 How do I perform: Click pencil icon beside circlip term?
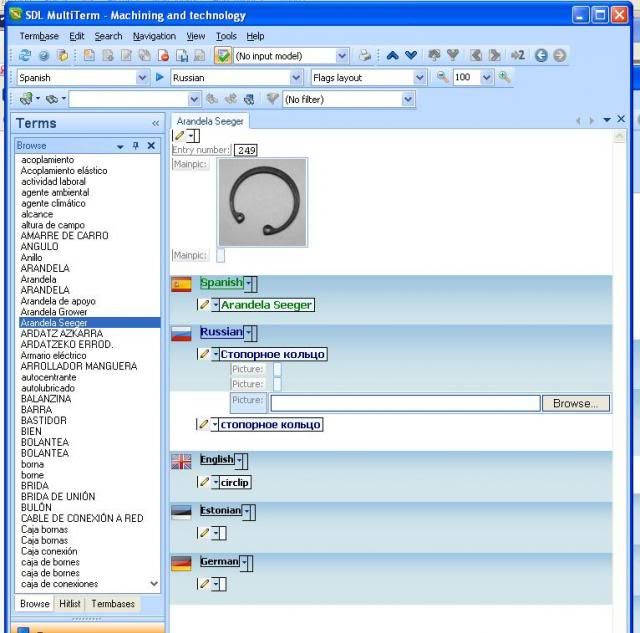(x=204, y=482)
